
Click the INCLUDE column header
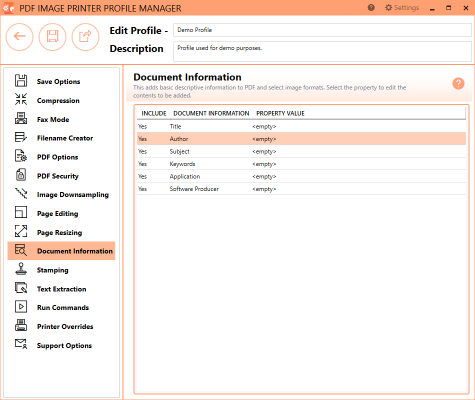click(154, 113)
